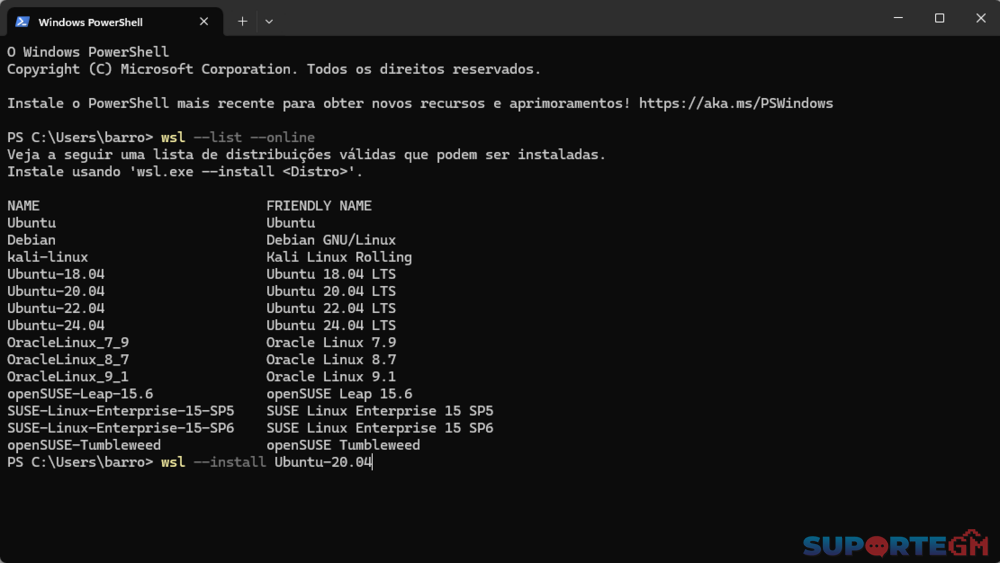
Task: Click the SuporteGM watermark logo
Action: point(895,545)
